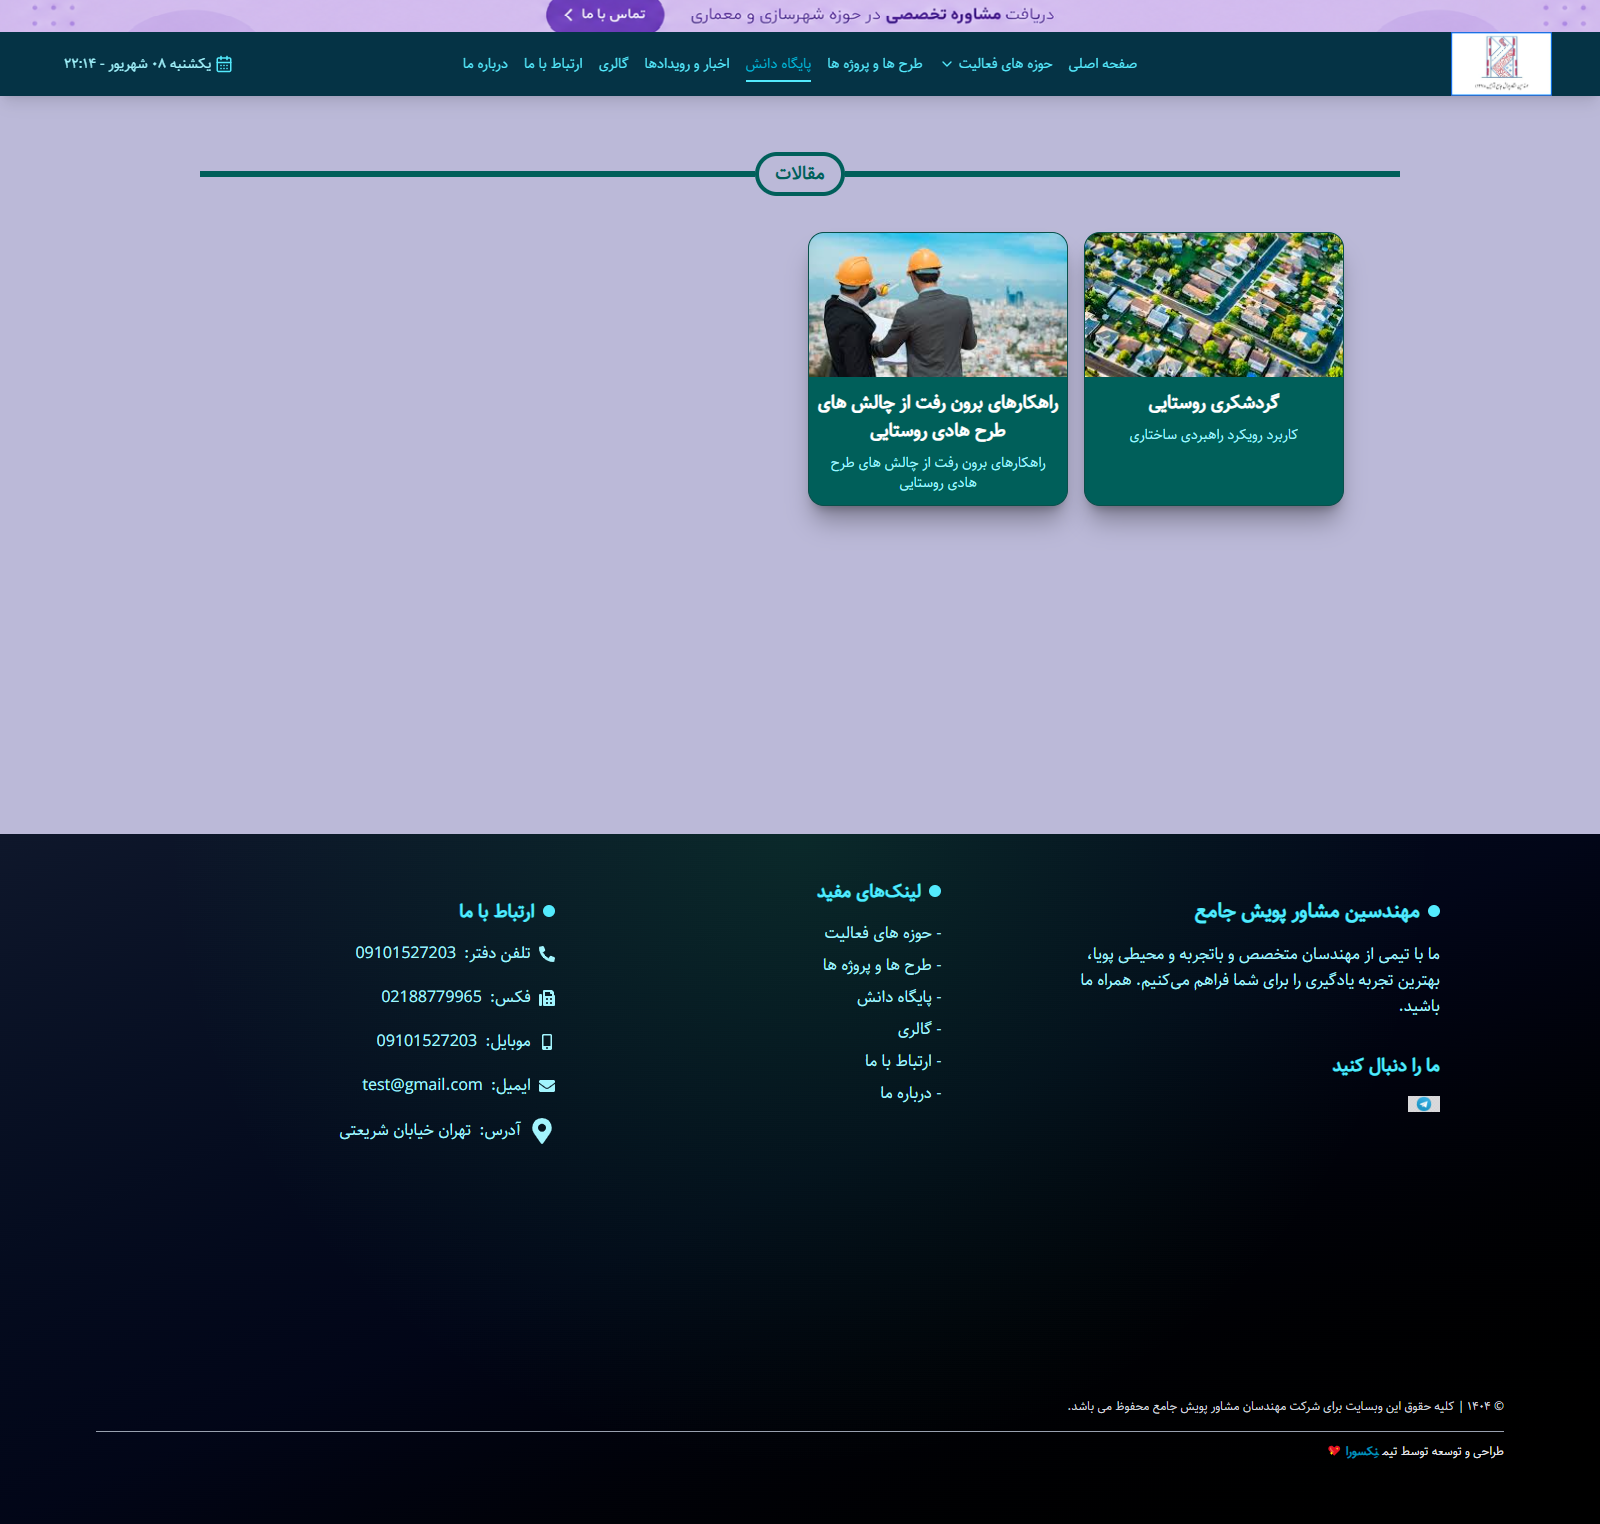Click the fax number 02188779965

click(x=431, y=997)
